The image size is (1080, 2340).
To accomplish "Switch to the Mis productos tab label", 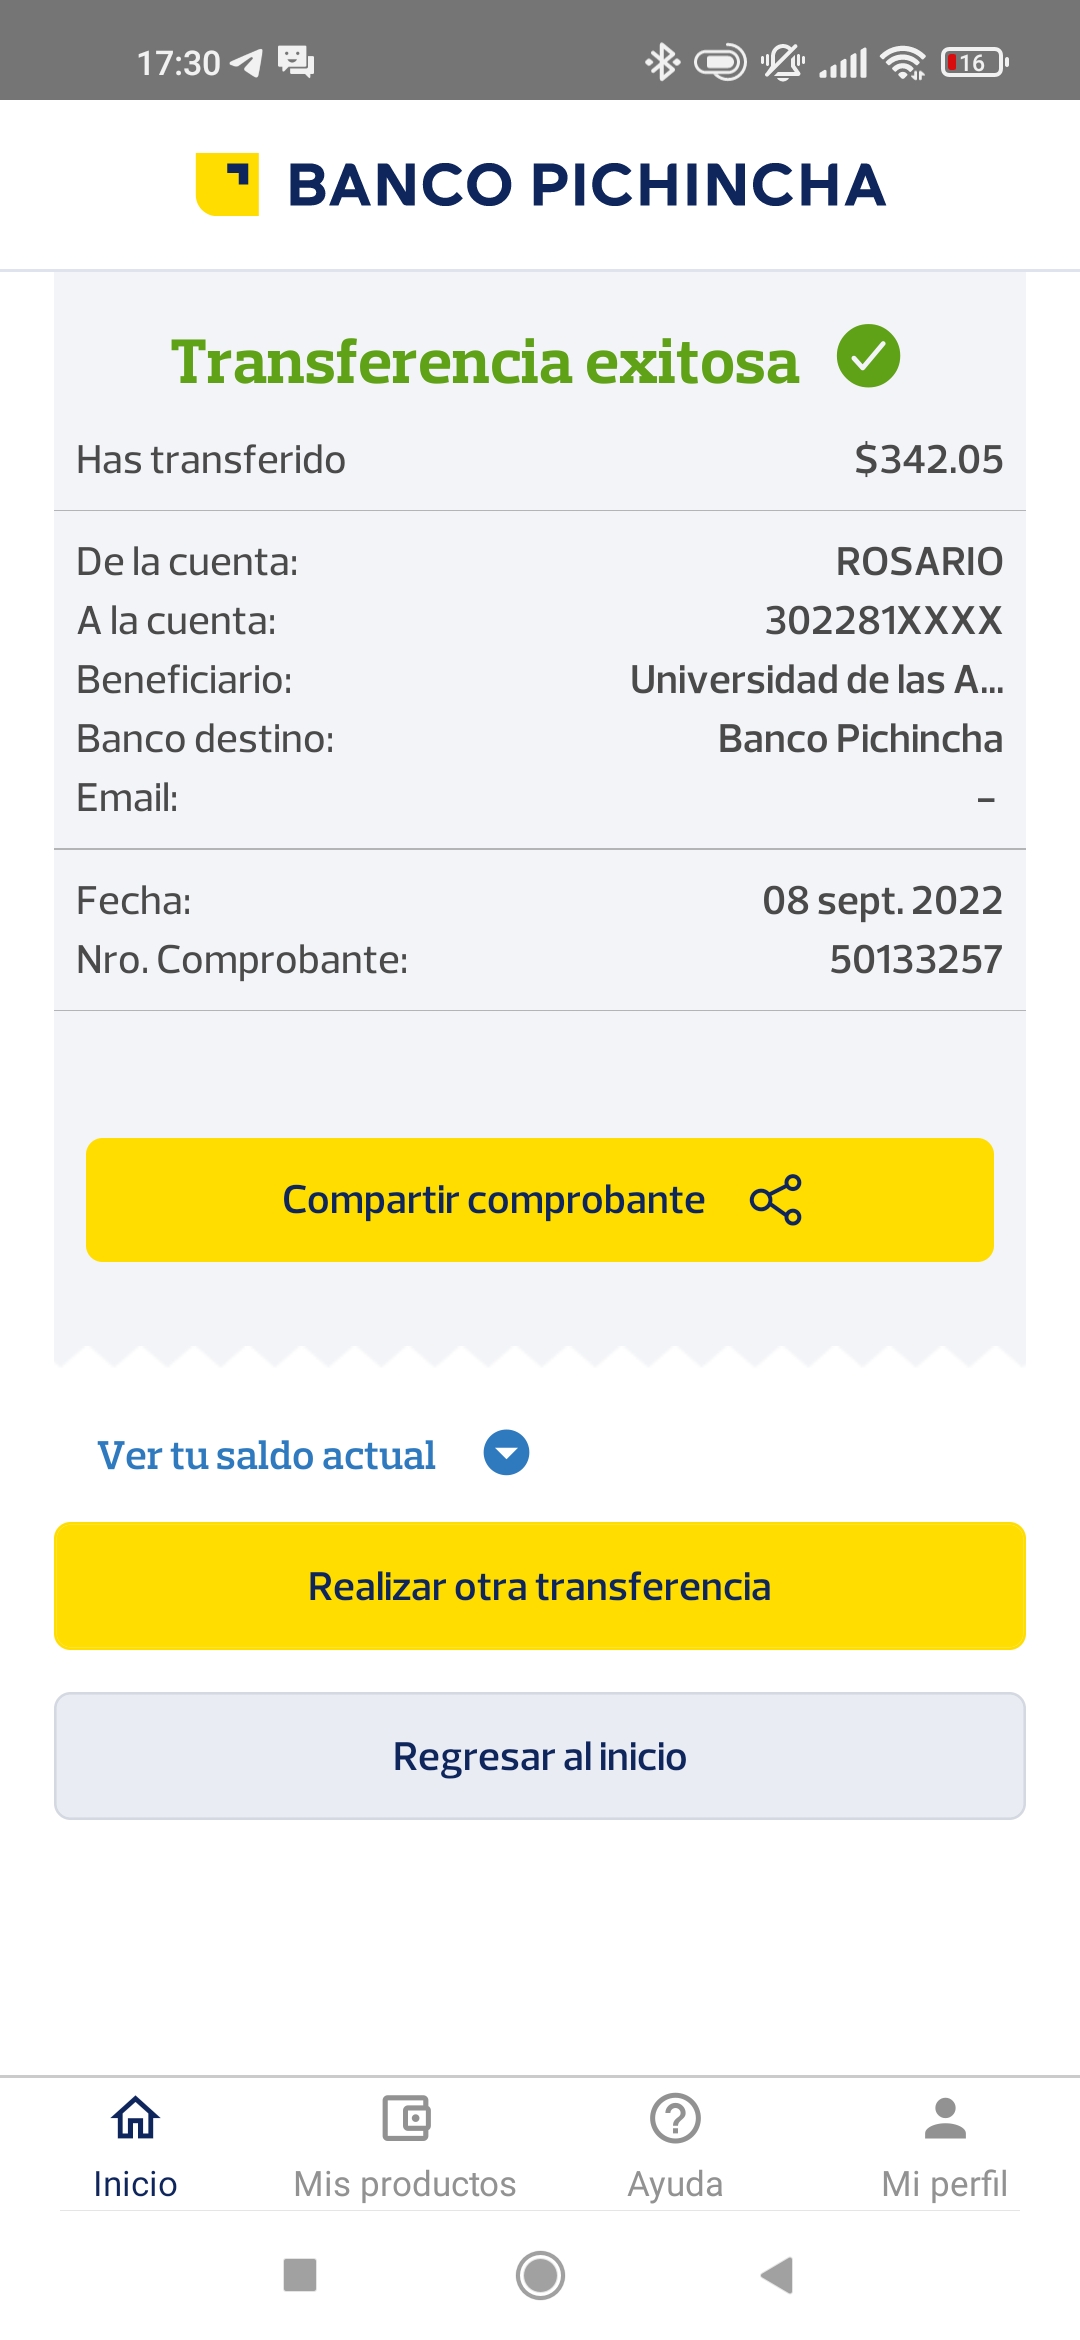I will click(x=405, y=2184).
